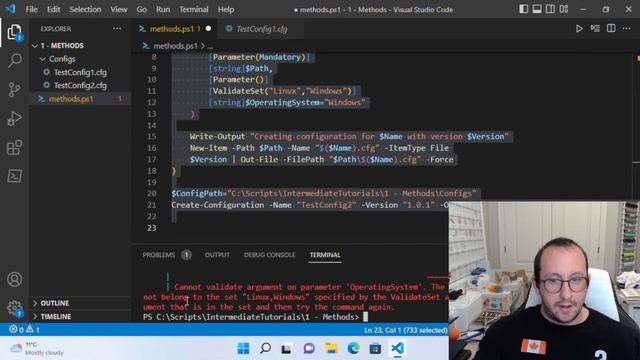
Task: Expand breadcrumb methods.ps1 chevron
Action: (x=203, y=46)
